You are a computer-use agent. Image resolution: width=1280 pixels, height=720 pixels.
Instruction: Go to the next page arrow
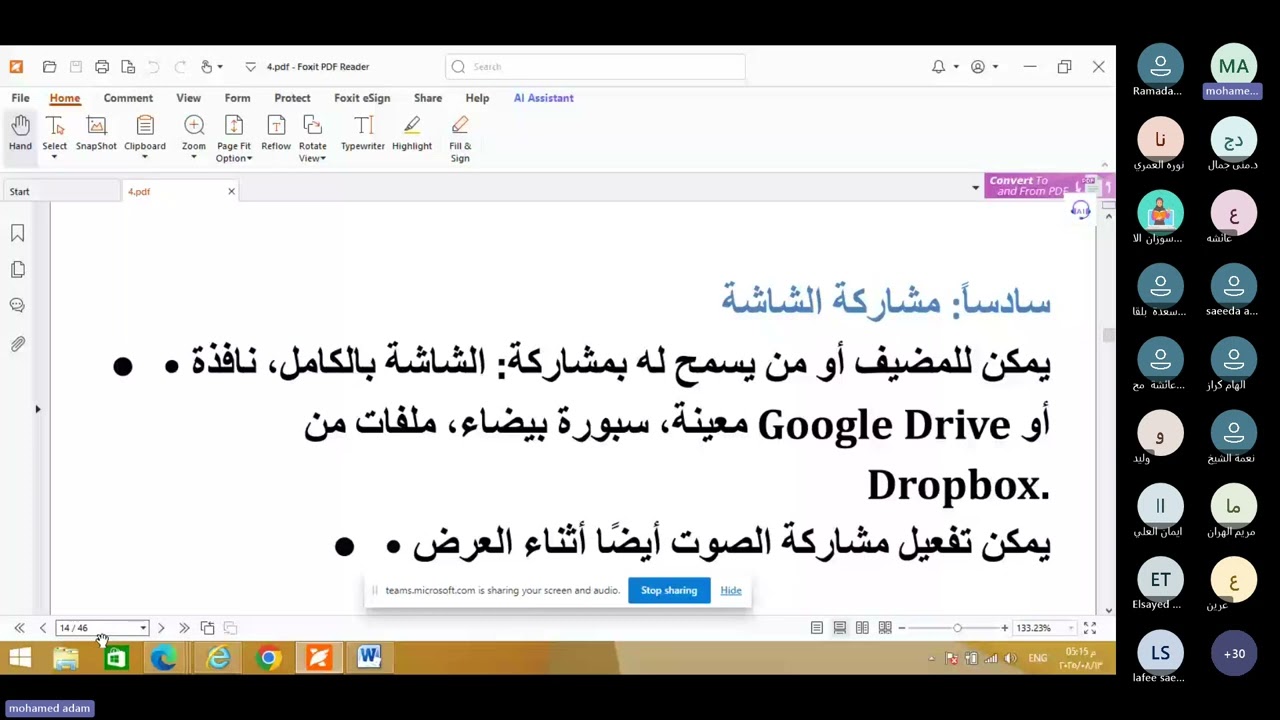pyautogui.click(x=161, y=628)
